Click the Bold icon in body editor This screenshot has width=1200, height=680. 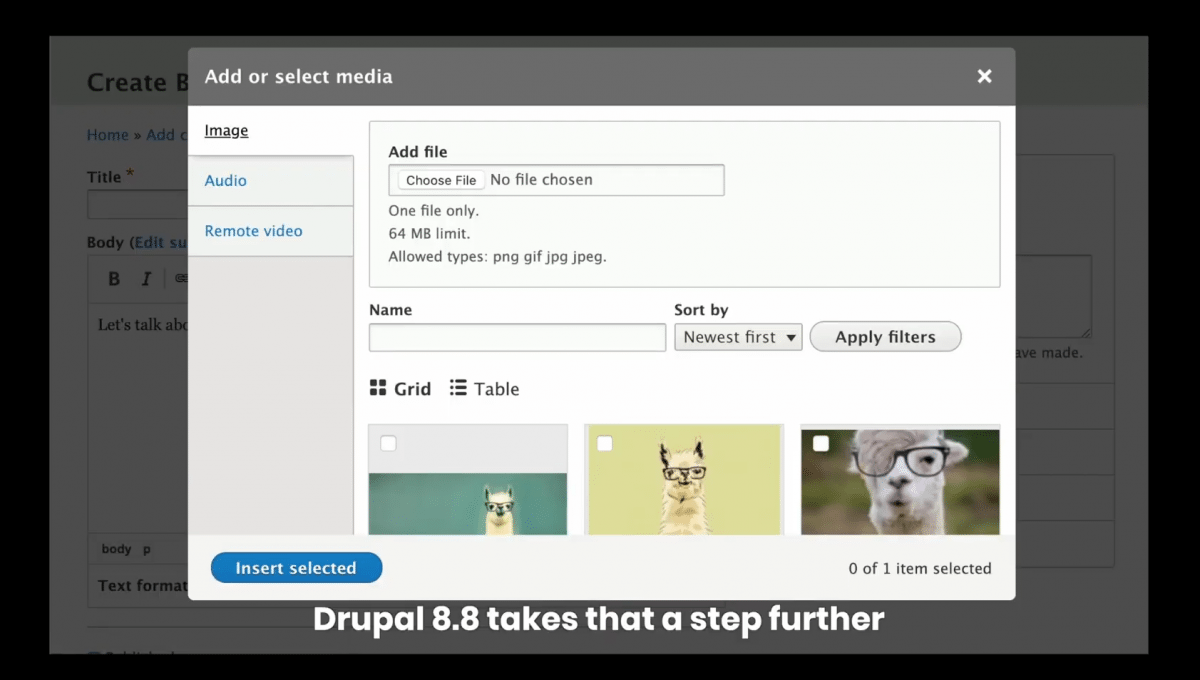(114, 279)
